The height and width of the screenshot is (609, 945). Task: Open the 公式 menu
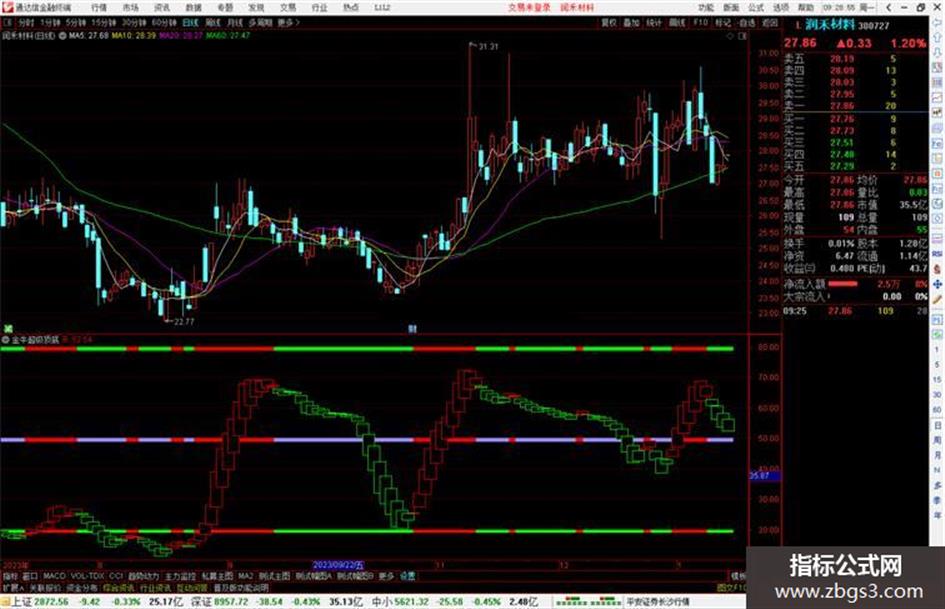[756, 7]
